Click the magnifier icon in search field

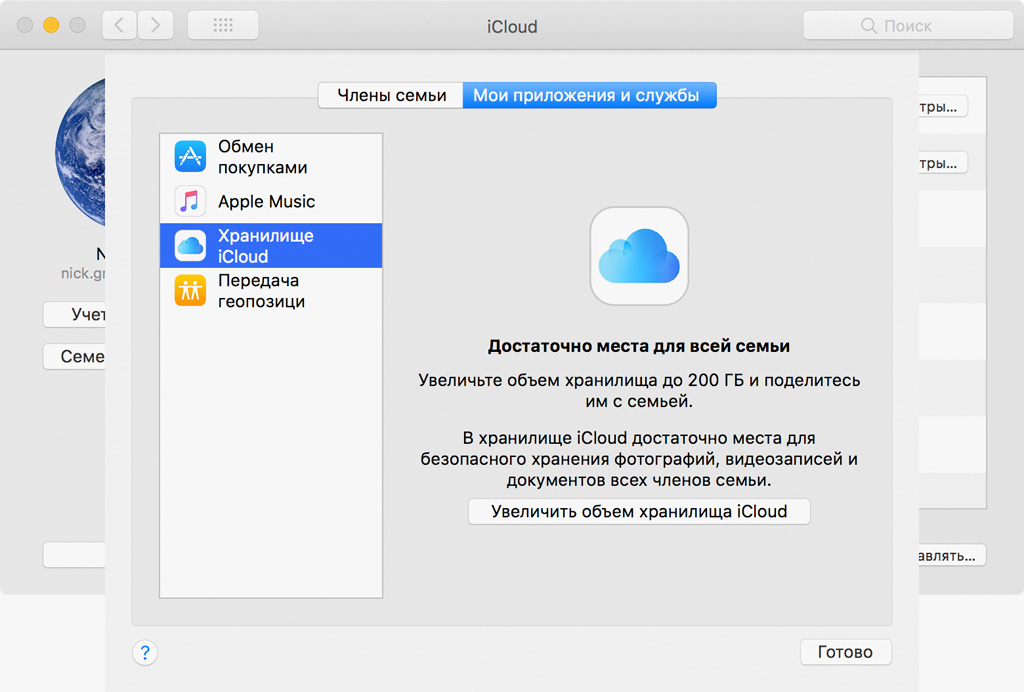[x=869, y=25]
